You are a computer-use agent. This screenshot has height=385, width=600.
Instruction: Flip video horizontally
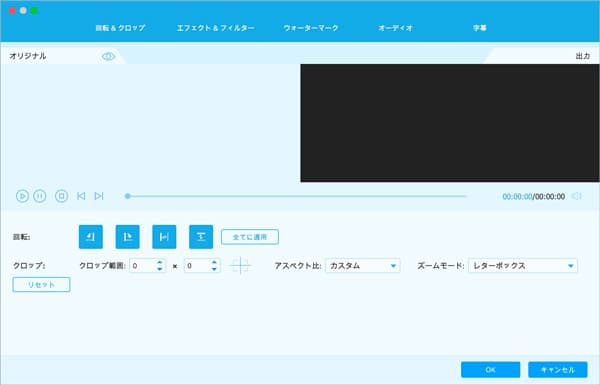pyautogui.click(x=164, y=237)
